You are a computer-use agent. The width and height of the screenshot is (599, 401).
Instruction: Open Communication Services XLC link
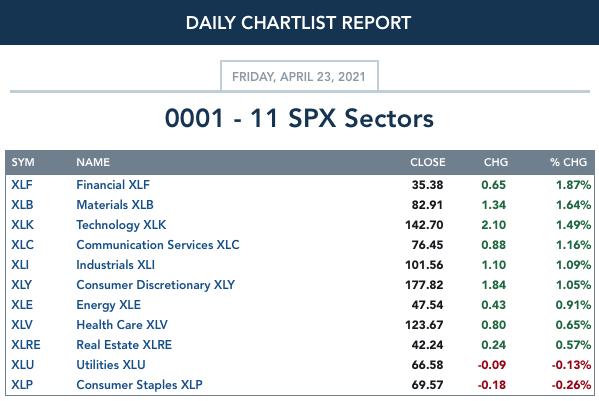click(158, 245)
